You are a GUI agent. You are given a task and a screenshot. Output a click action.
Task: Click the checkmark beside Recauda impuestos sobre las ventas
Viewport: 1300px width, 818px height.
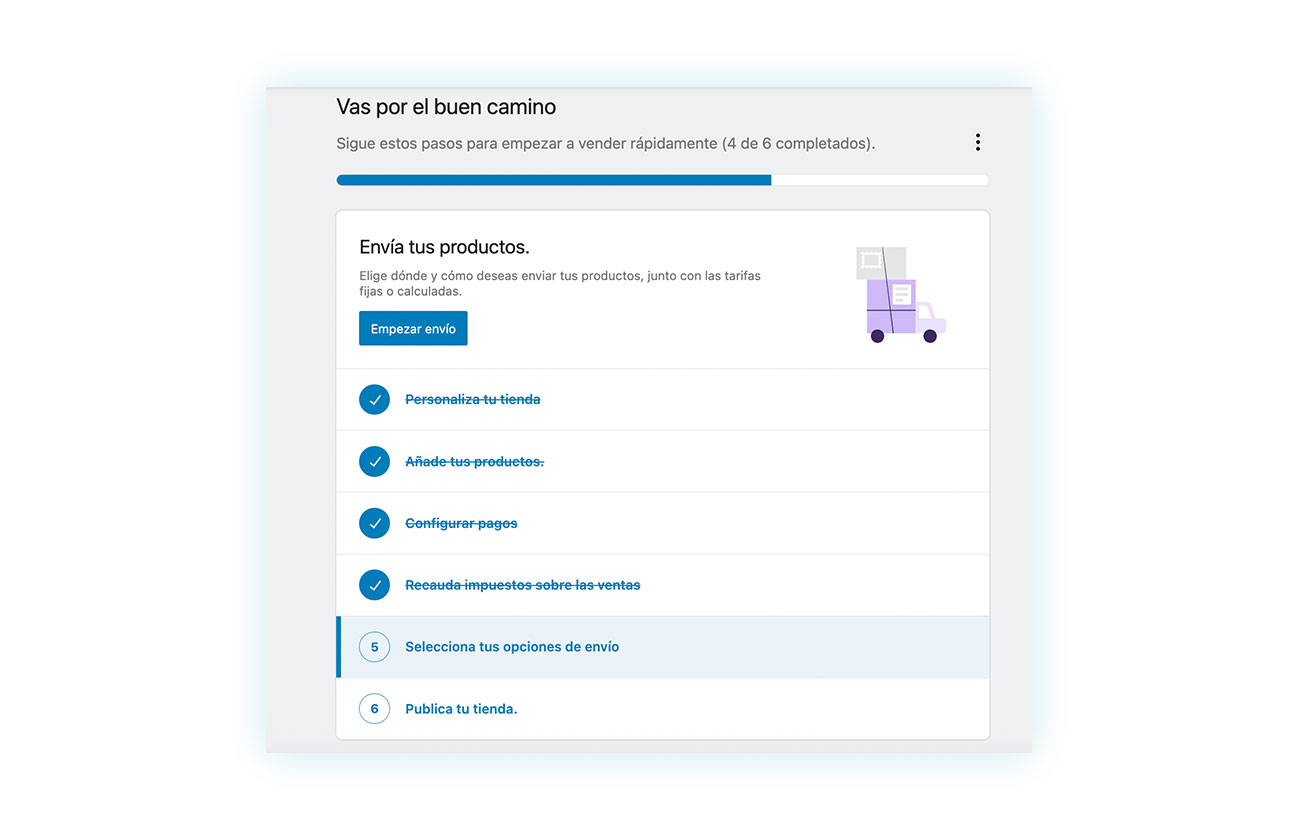click(x=374, y=585)
